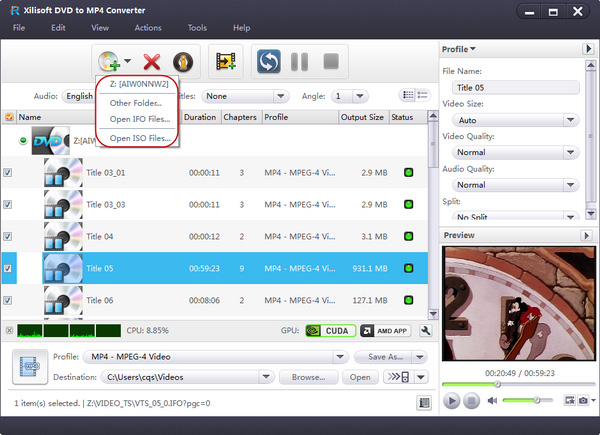Open the Add DVD dropdown arrow
Viewport: 600px width, 435px height.
point(128,61)
